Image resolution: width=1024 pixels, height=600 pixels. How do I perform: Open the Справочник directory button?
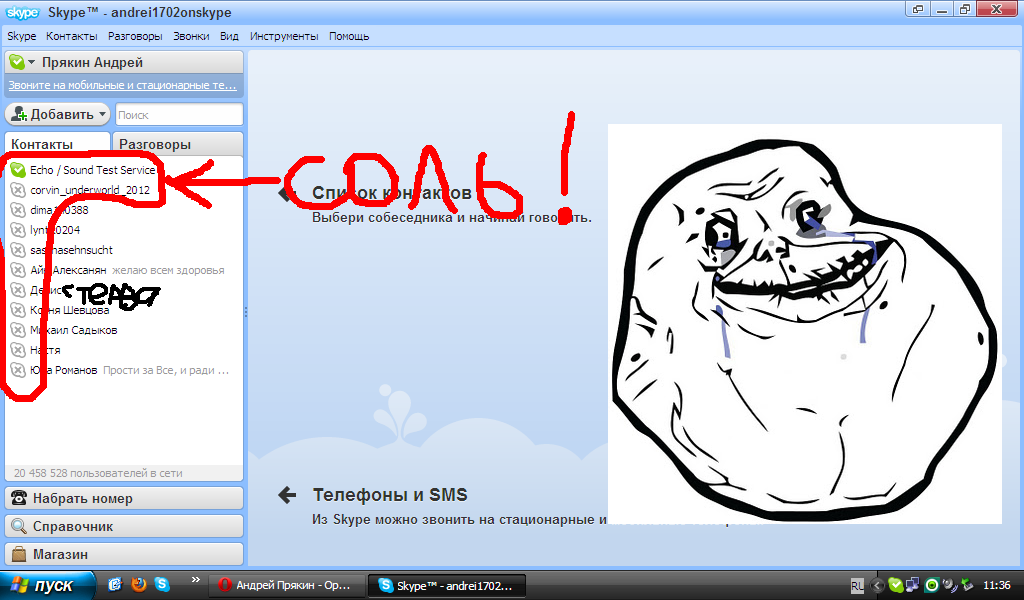124,526
